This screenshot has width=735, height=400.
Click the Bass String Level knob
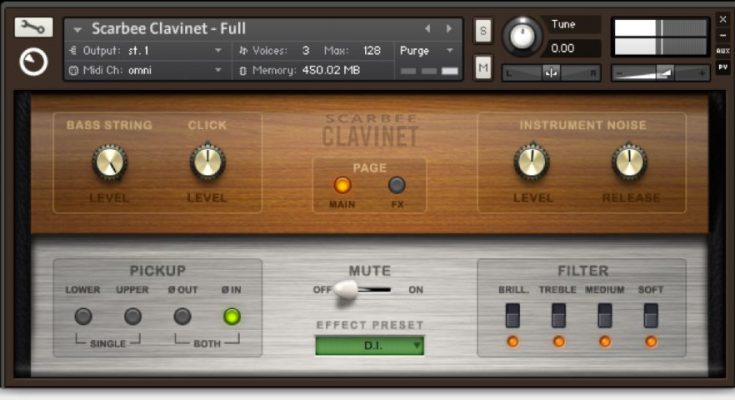(x=109, y=162)
